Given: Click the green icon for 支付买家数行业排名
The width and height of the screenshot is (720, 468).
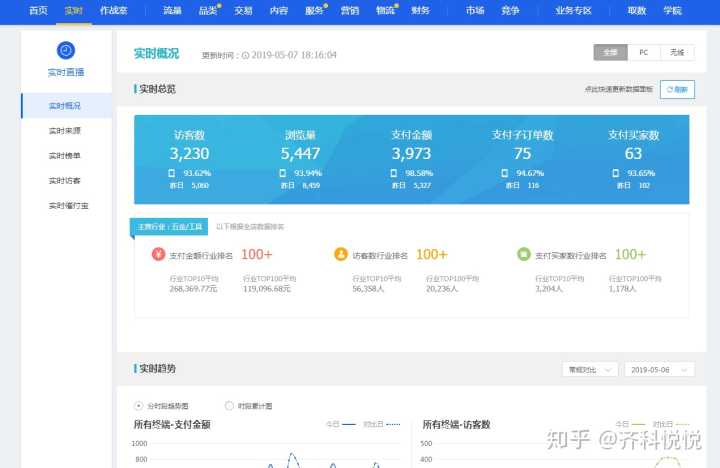Looking at the screenshot, I should click(x=524, y=254).
